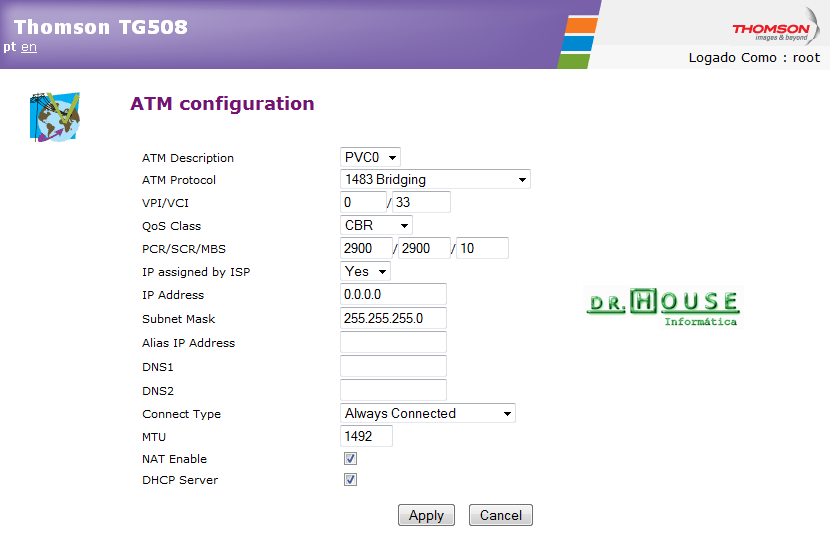Click the PCR field with first 2900

pos(366,248)
